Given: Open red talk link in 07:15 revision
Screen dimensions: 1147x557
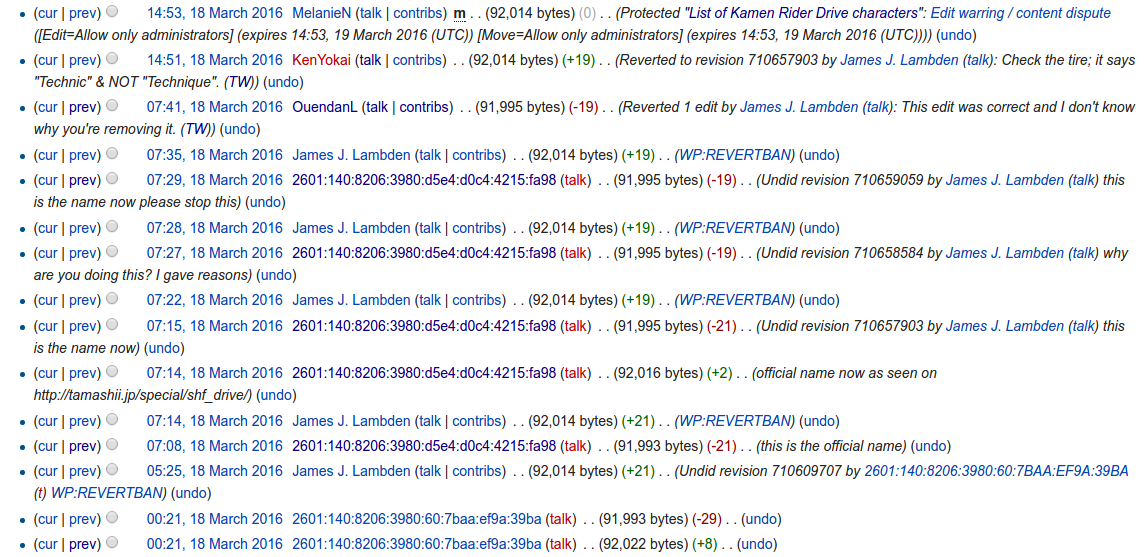Looking at the screenshot, I should 576,326.
